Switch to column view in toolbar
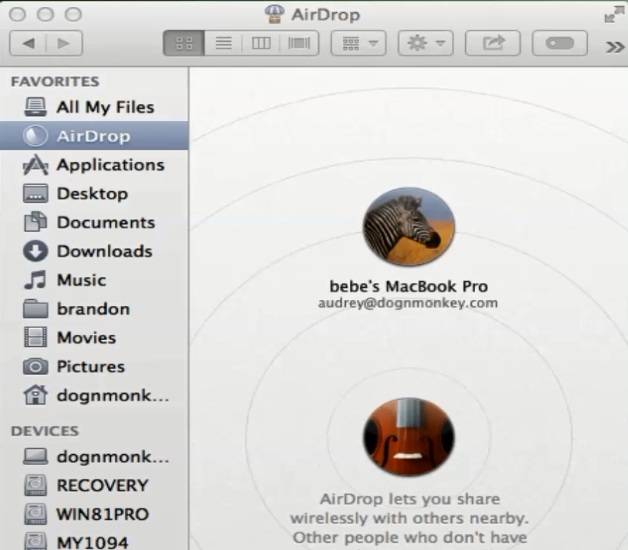The height and width of the screenshot is (550, 628). pyautogui.click(x=261, y=44)
